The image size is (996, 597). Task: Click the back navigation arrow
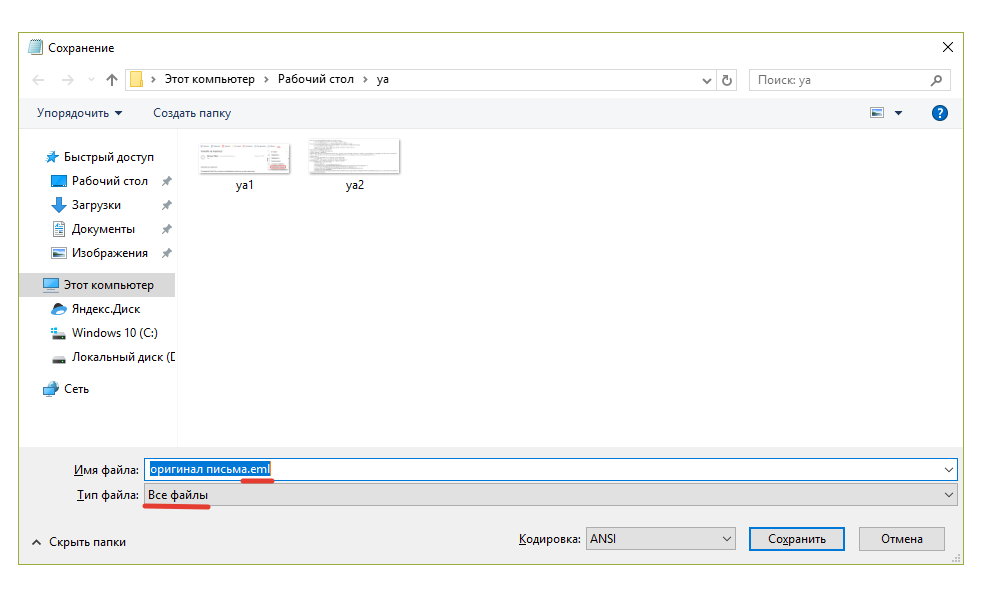coord(38,80)
